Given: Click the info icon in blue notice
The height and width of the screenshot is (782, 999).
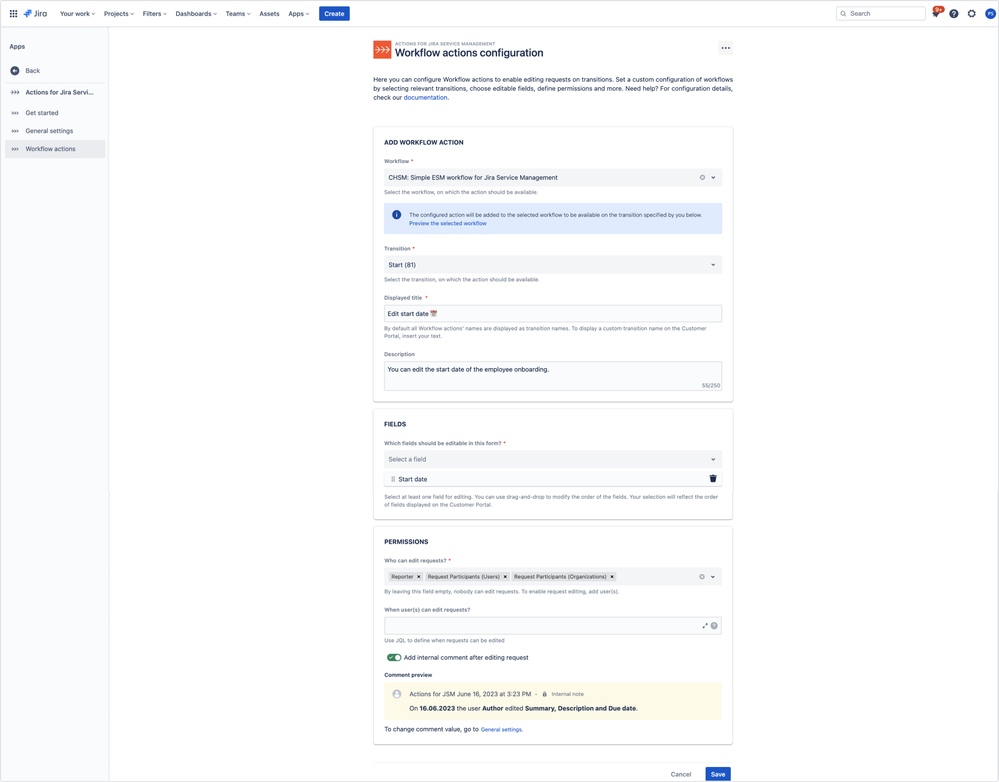Looking at the screenshot, I should [x=396, y=215].
